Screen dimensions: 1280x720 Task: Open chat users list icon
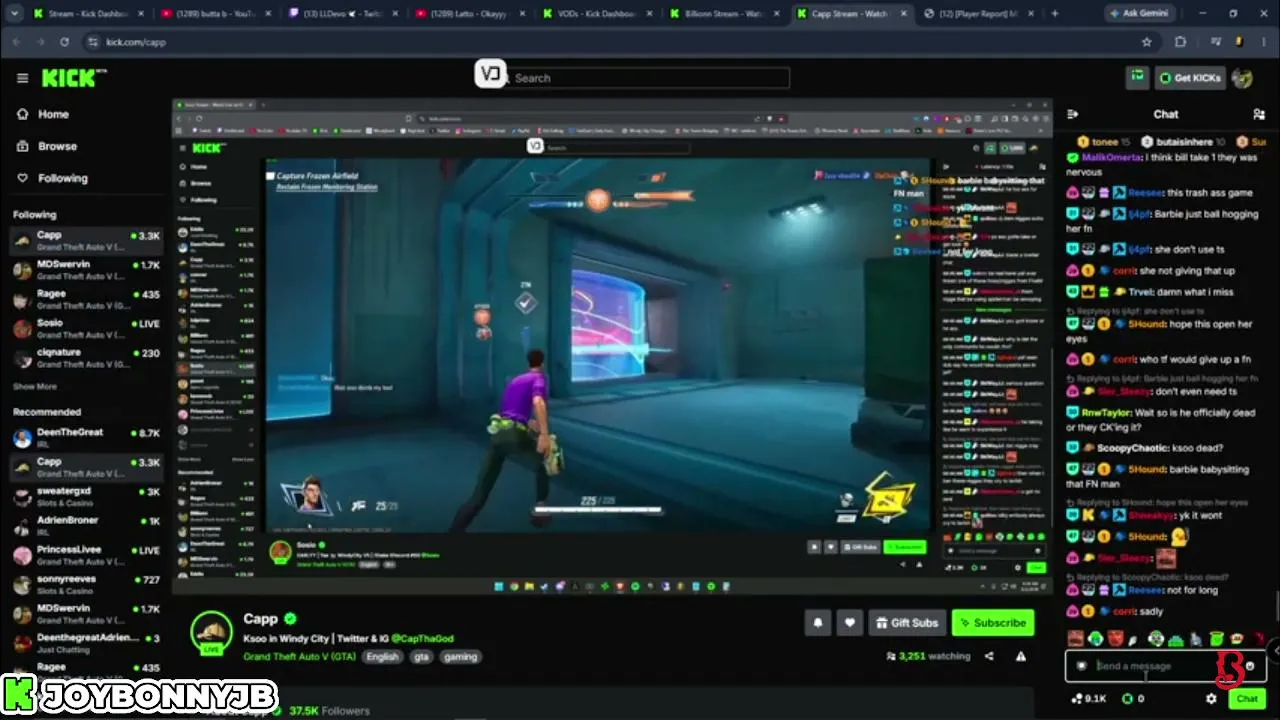[x=1258, y=114]
